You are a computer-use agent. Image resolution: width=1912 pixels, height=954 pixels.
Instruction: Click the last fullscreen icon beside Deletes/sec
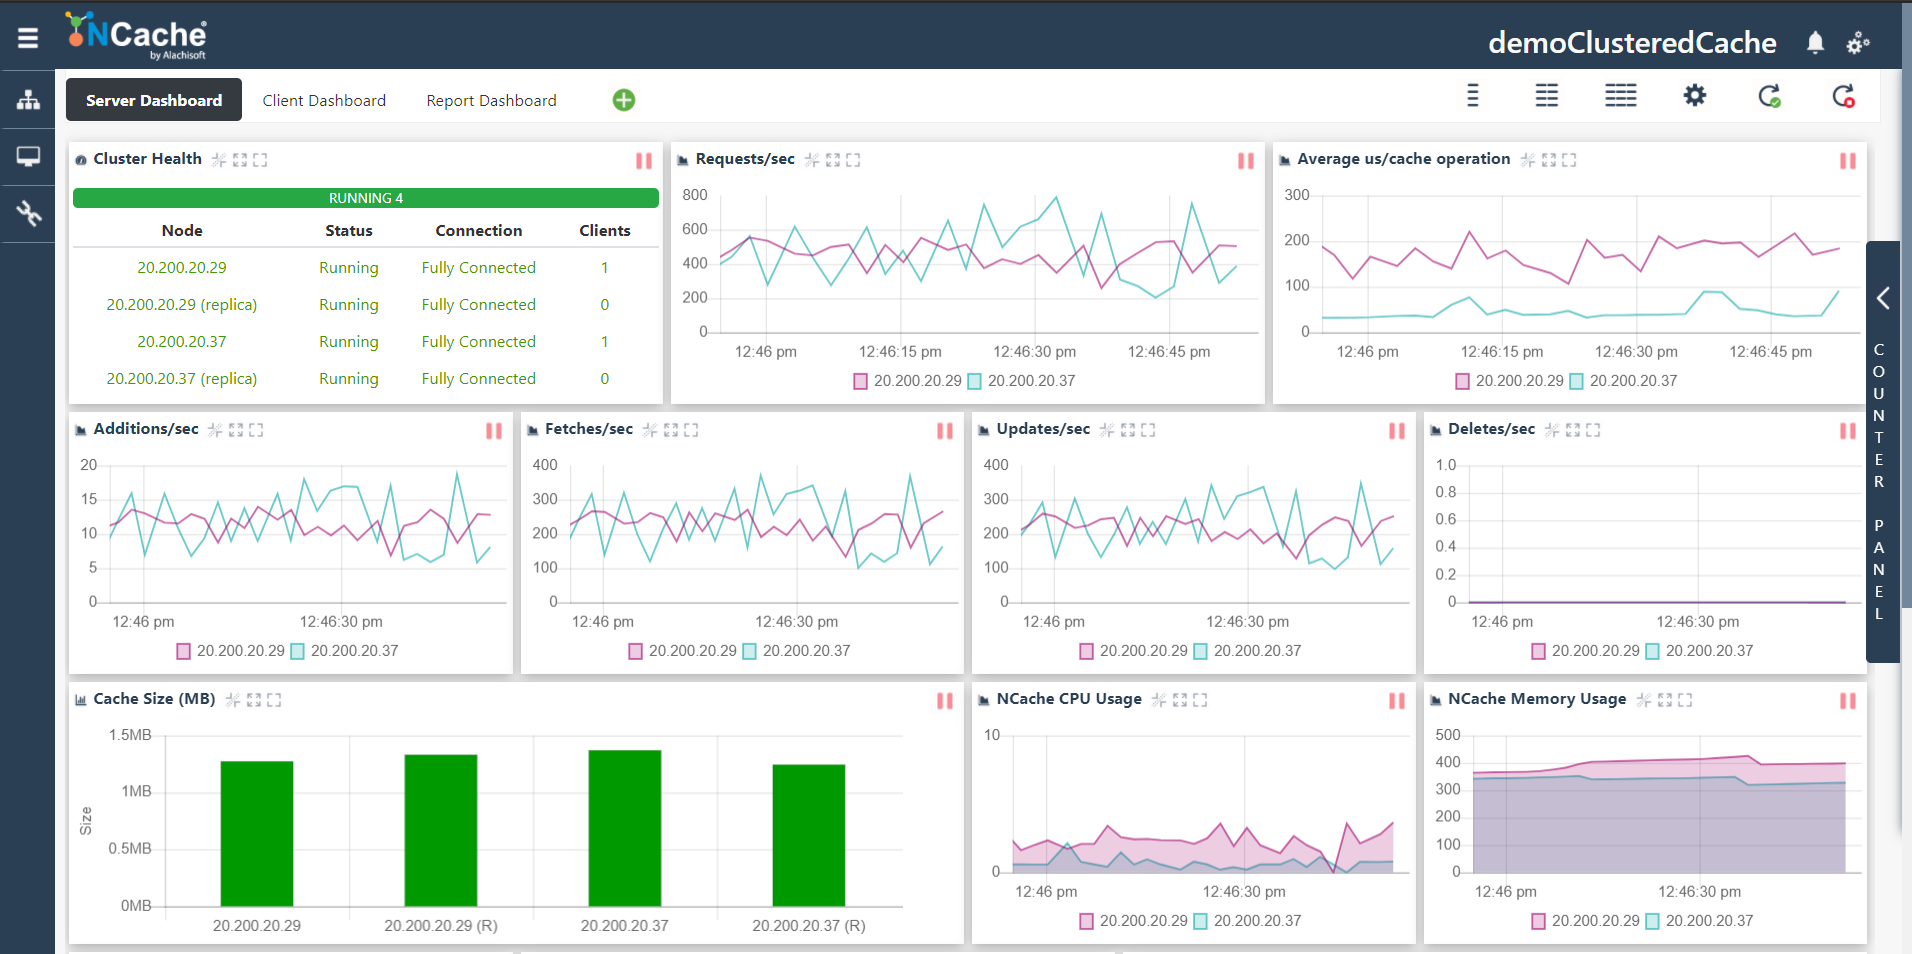pyautogui.click(x=1593, y=430)
